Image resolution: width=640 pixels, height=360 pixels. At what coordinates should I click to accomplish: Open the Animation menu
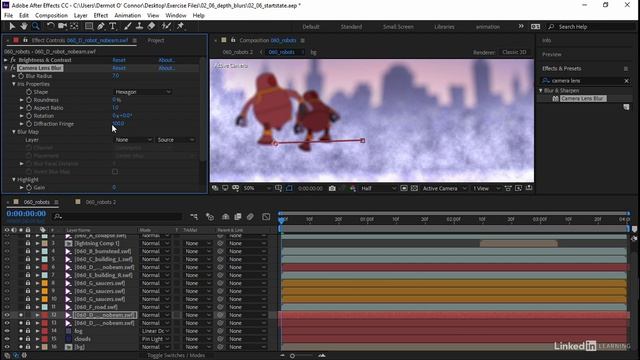coord(127,16)
